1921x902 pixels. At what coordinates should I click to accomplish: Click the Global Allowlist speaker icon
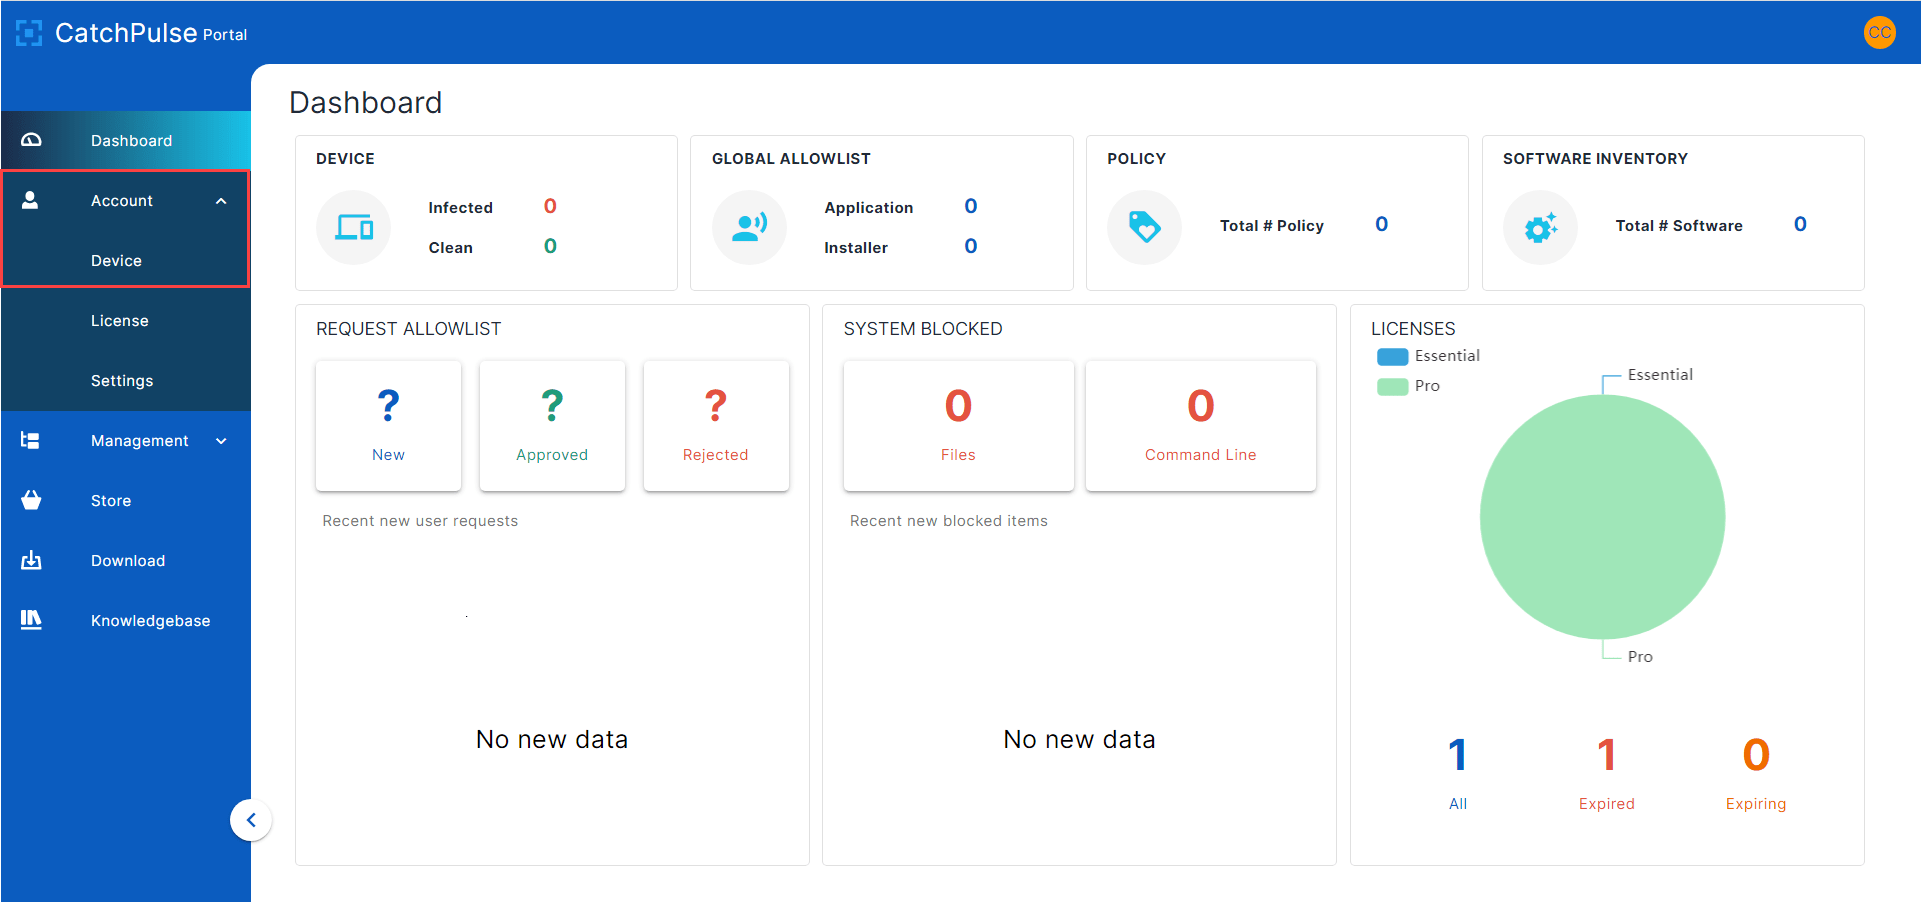click(x=749, y=227)
